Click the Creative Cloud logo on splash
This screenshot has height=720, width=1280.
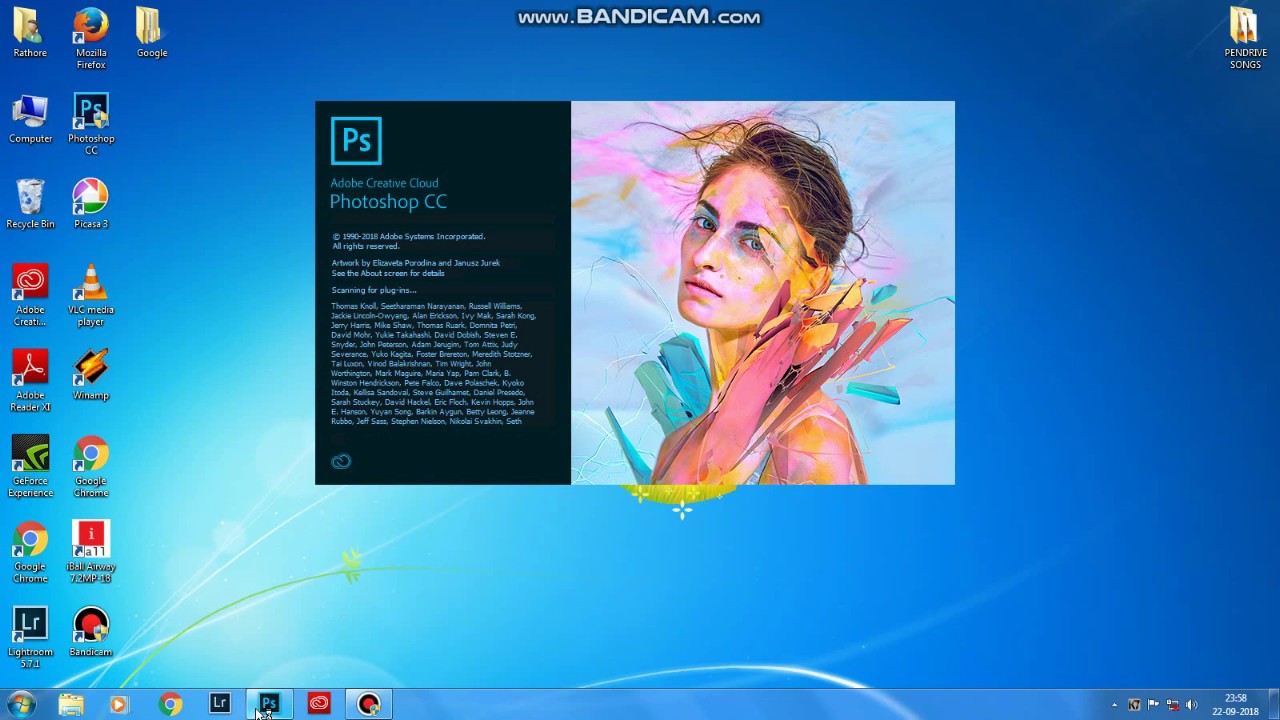click(x=341, y=461)
